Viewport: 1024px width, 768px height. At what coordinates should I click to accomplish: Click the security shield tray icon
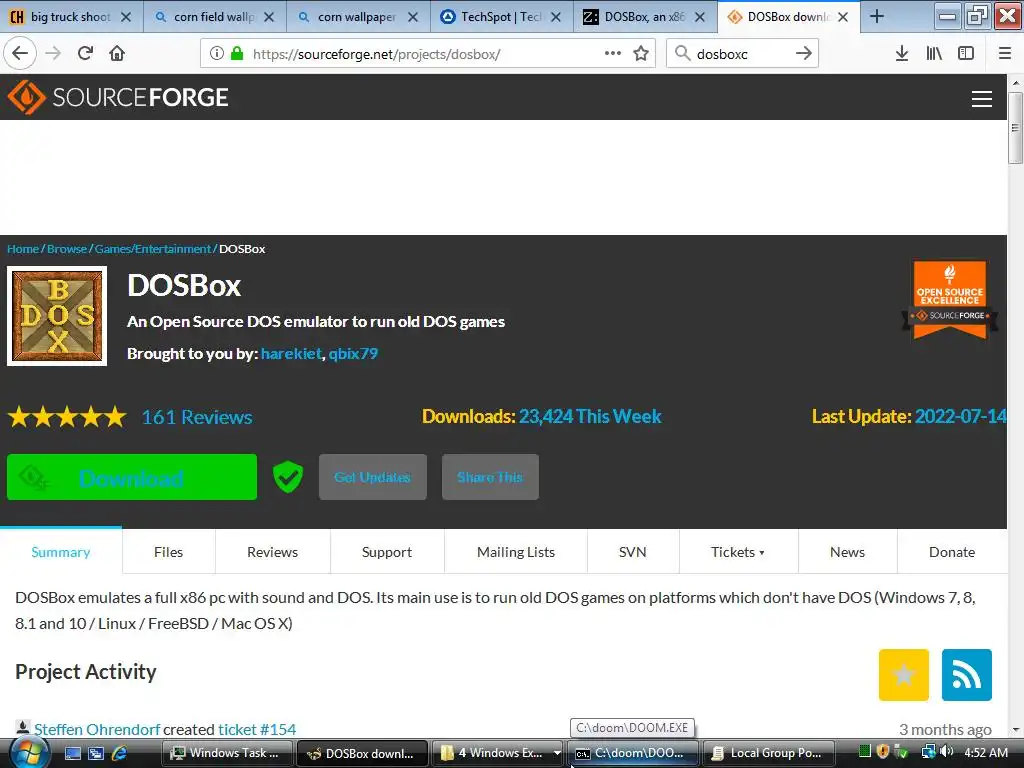883,752
